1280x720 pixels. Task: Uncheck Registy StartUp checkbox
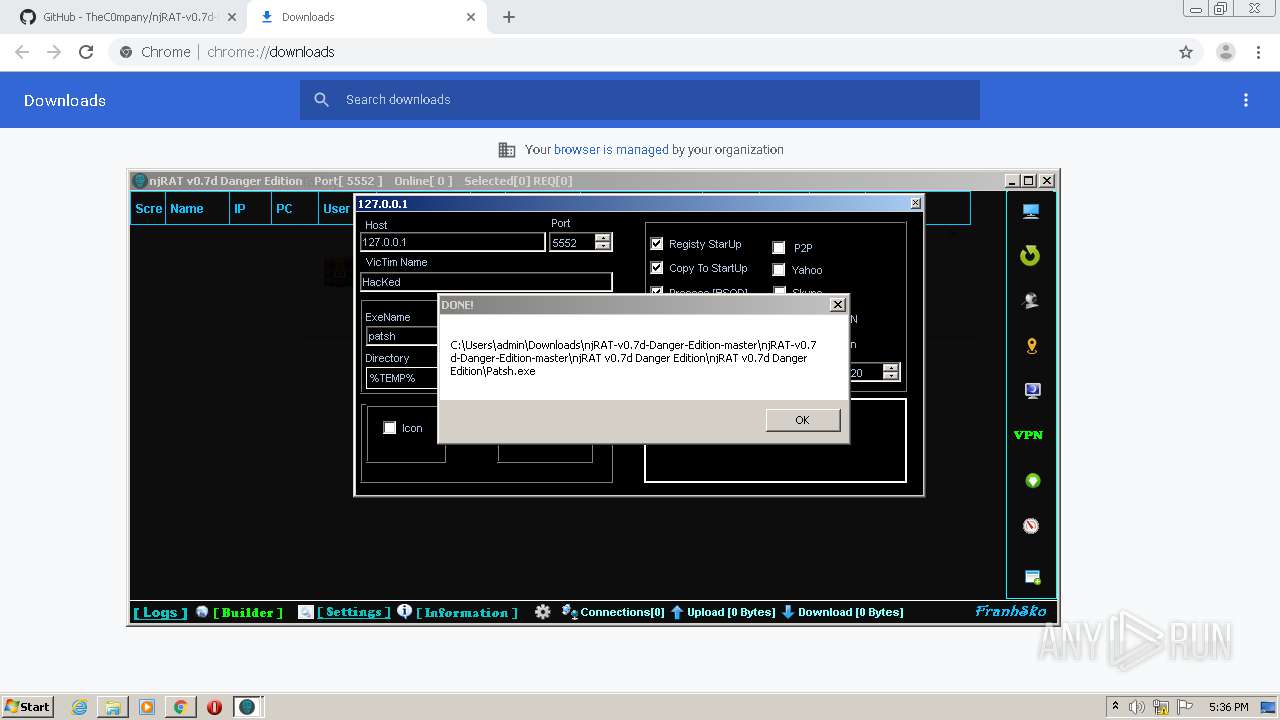coord(657,244)
